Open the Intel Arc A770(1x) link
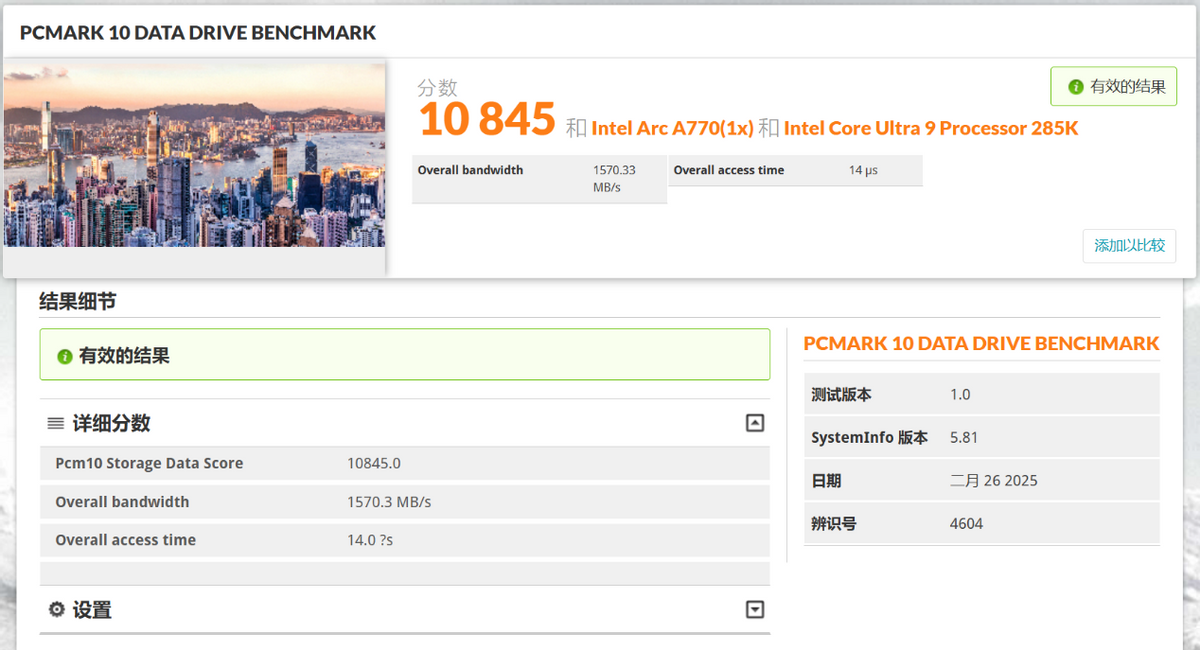 pos(672,128)
